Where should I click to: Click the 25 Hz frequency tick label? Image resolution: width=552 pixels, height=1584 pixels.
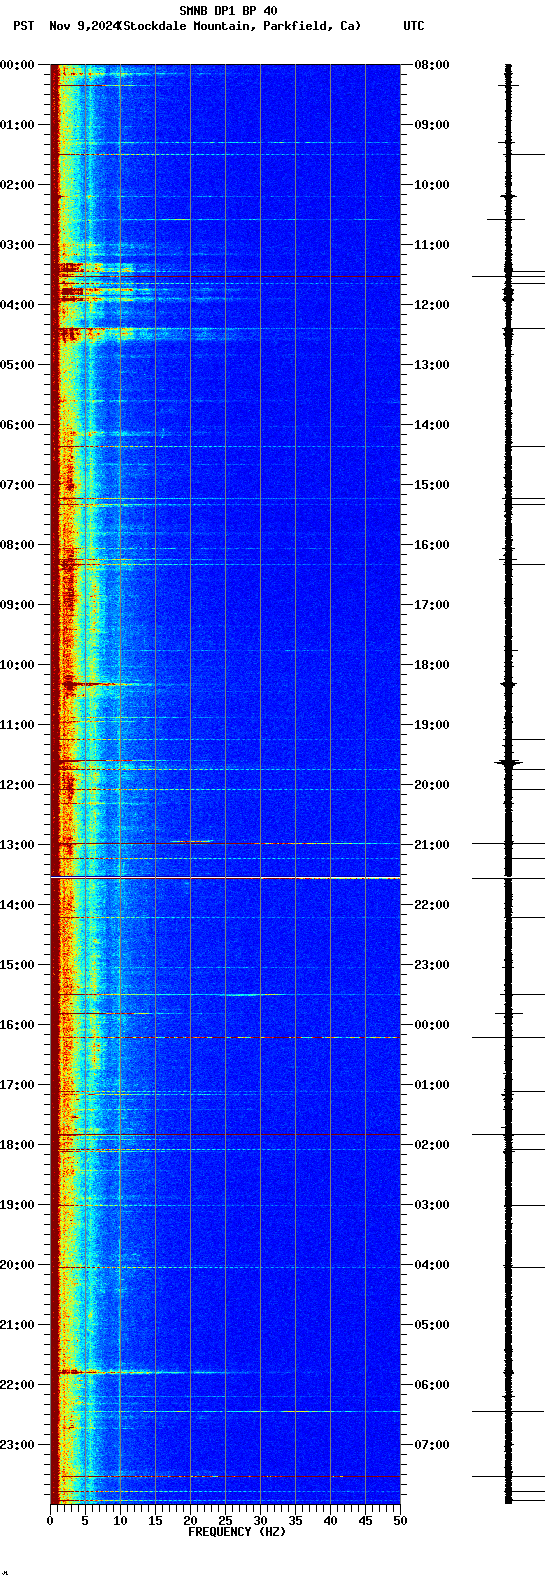tap(225, 1521)
